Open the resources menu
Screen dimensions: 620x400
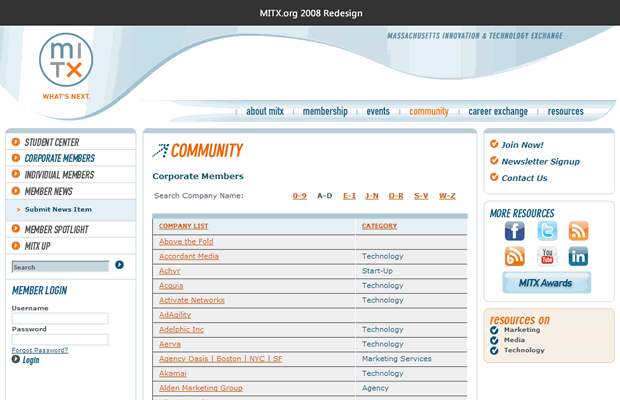pyautogui.click(x=565, y=111)
